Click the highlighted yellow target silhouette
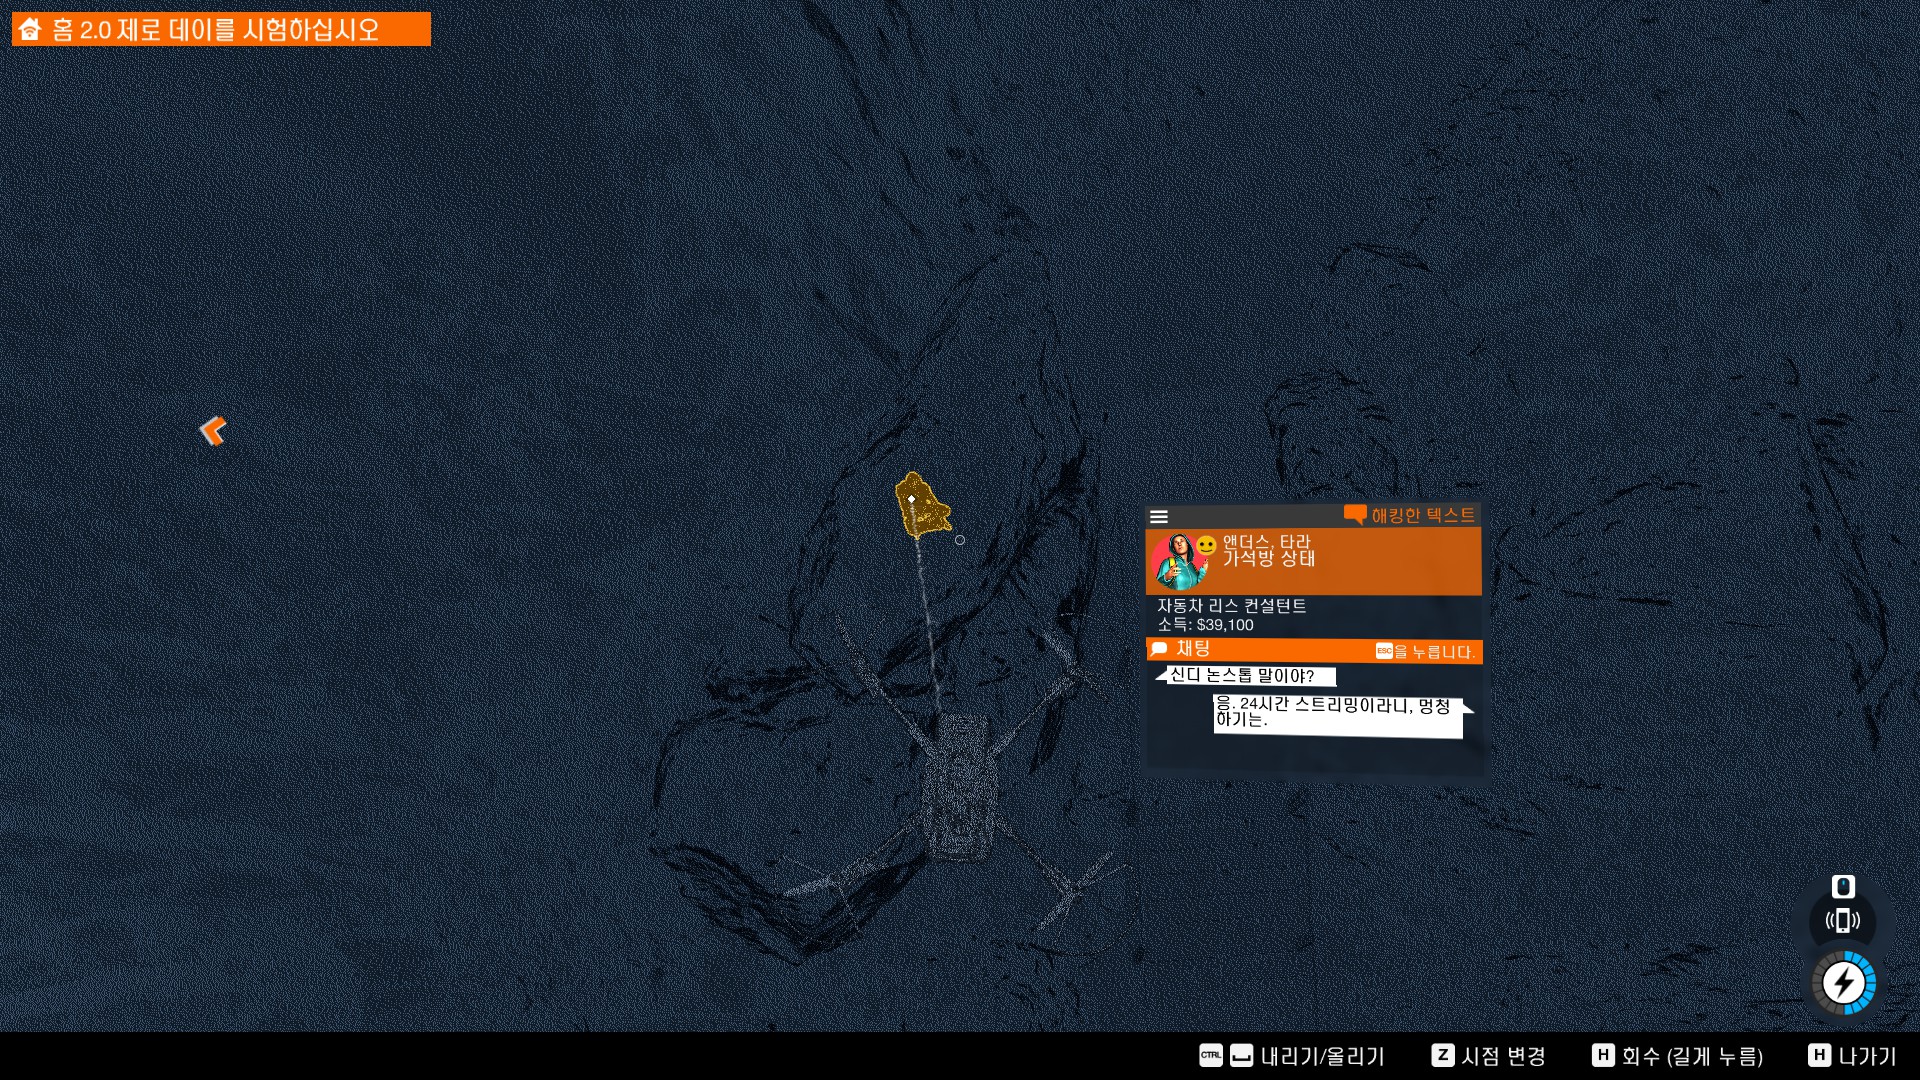 [x=921, y=507]
